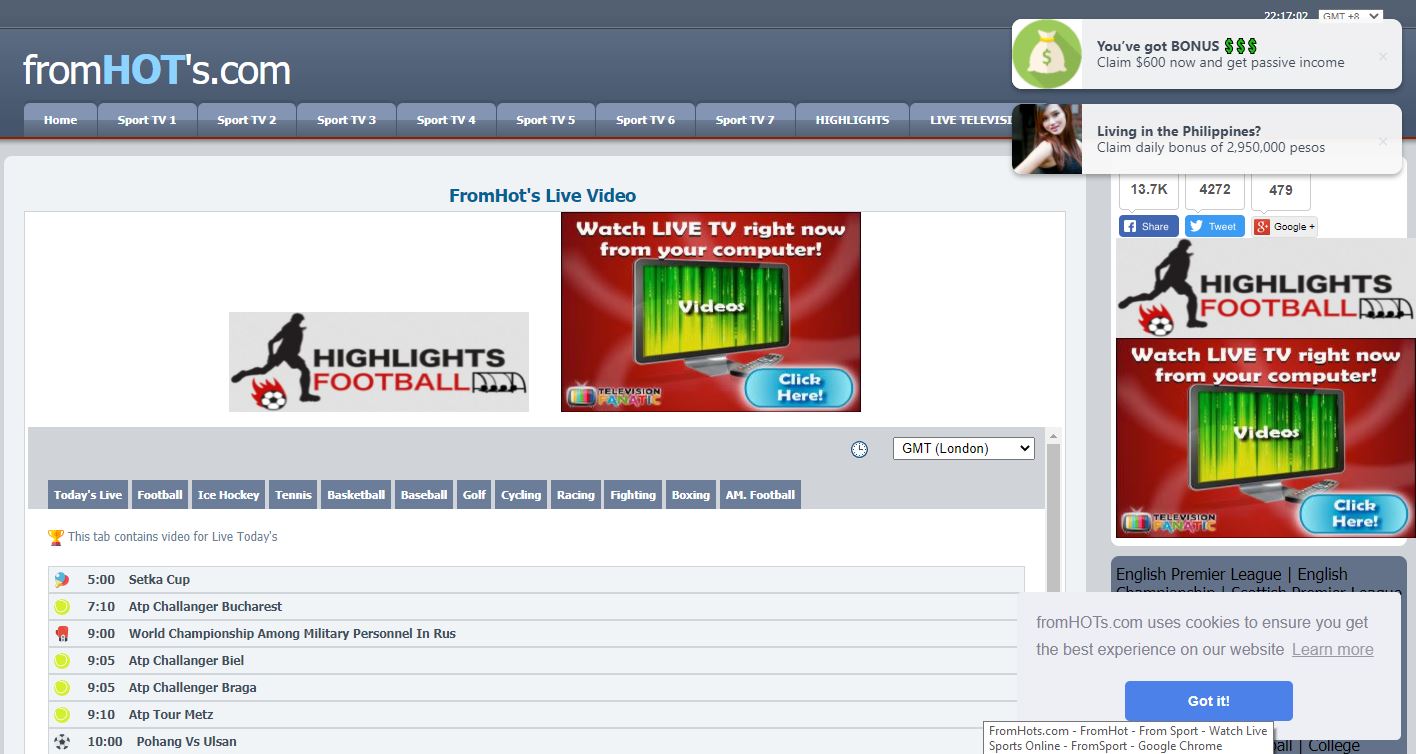
Task: Click the Setka Cup table tennis icon
Action: click(x=62, y=579)
